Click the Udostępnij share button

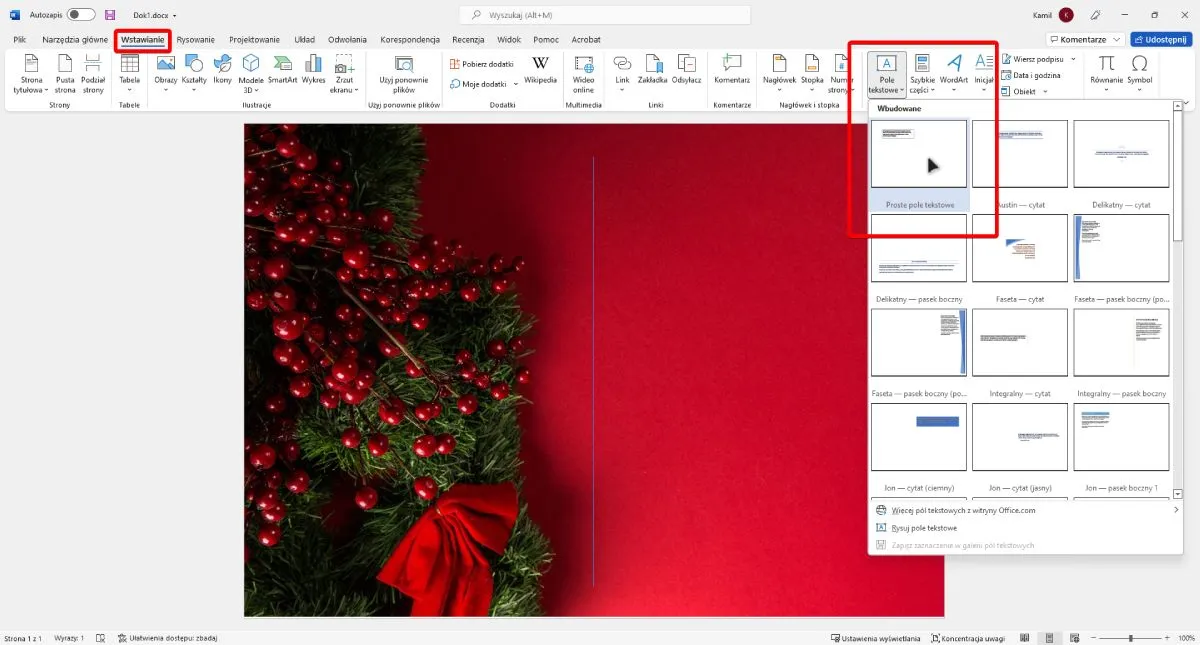point(1161,39)
